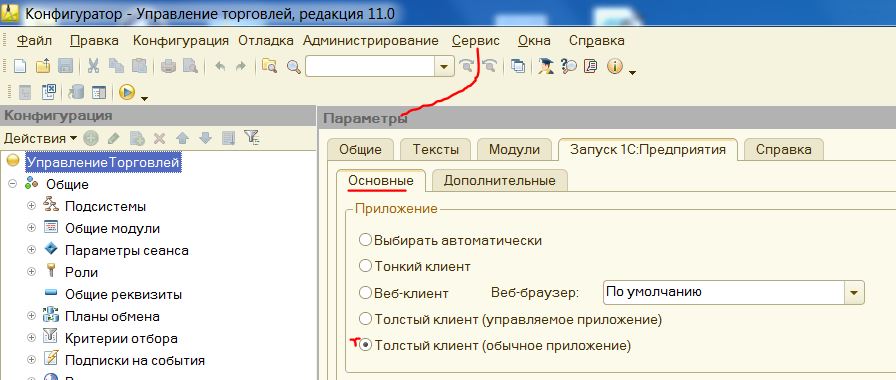Select 'Веб-клиент' radio button

click(x=365, y=293)
